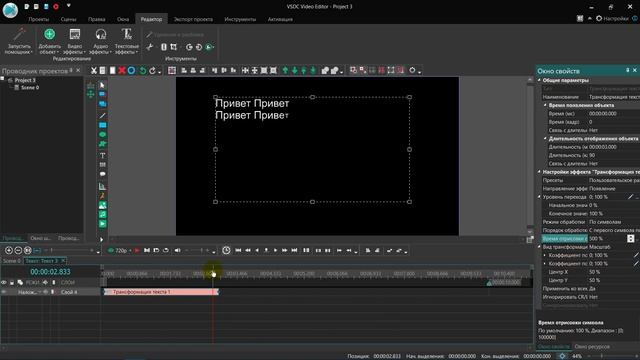The width and height of the screenshot is (640, 360).
Task: Click the timeline zoom out minus icon
Action: [18, 250]
